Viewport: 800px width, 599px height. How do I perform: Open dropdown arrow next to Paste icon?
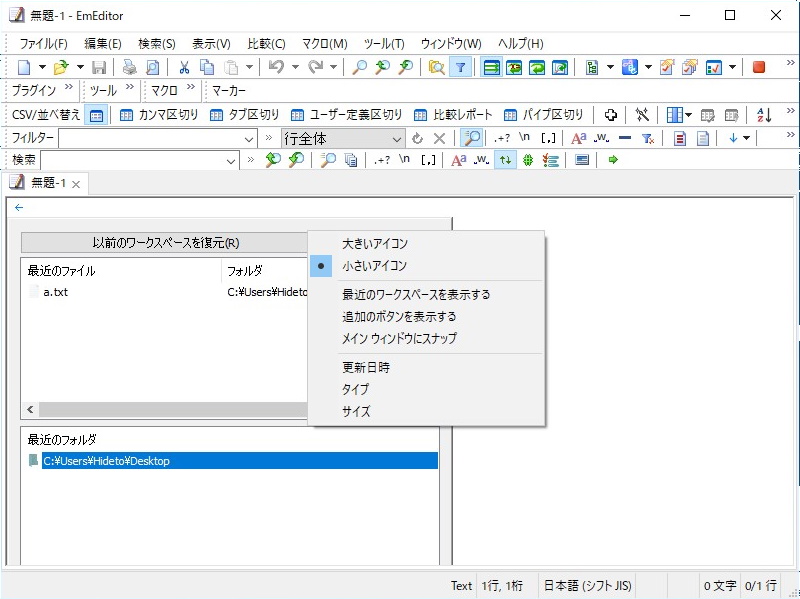point(249,67)
